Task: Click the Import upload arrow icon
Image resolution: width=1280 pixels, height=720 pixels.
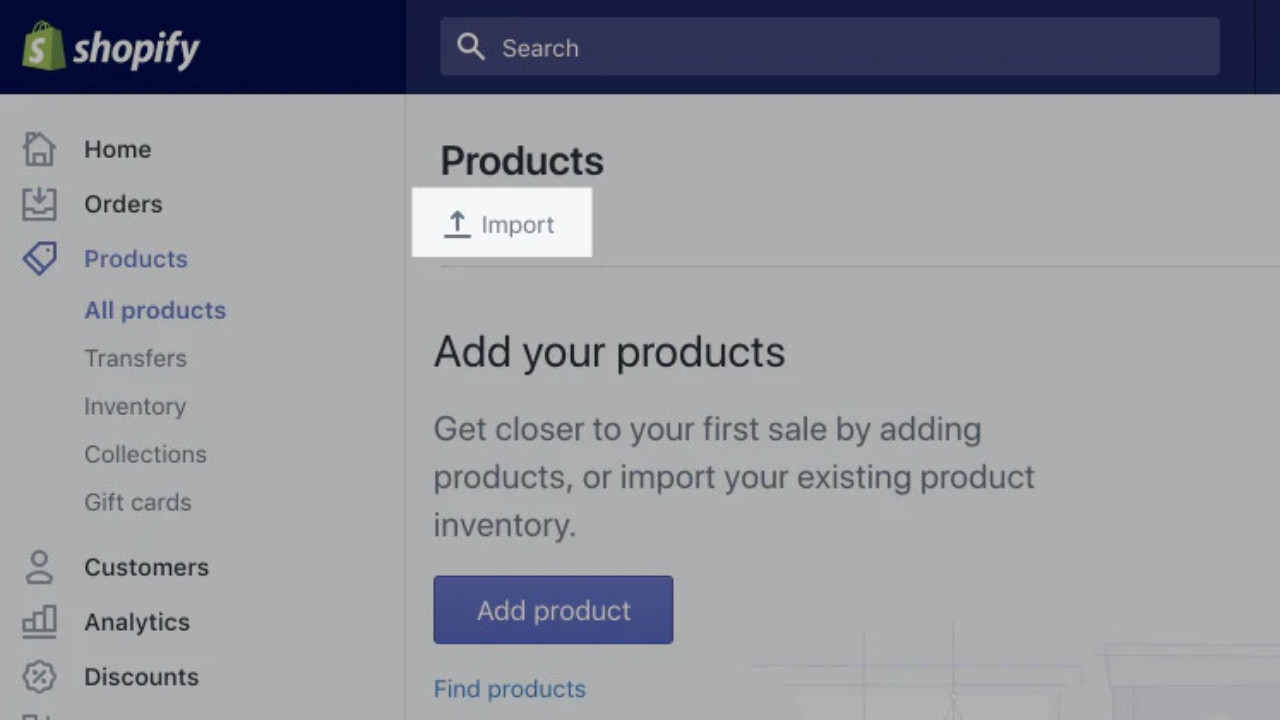Action: [x=457, y=224]
